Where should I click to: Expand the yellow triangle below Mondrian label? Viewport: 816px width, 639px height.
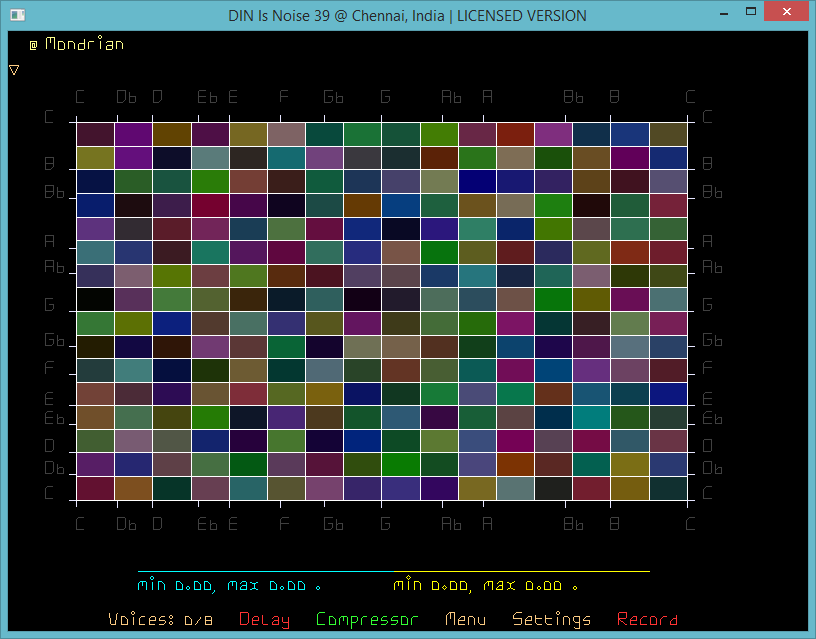point(14,70)
